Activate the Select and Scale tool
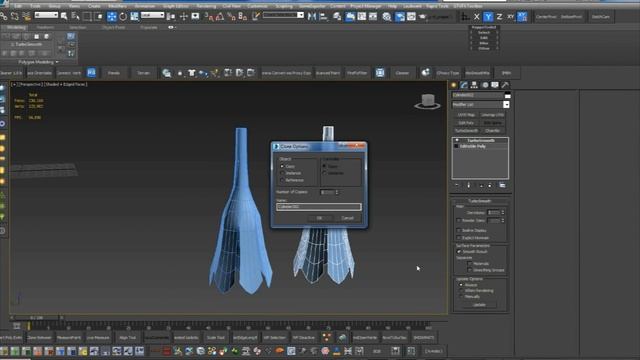This screenshot has width=640, height=360. 134,16
